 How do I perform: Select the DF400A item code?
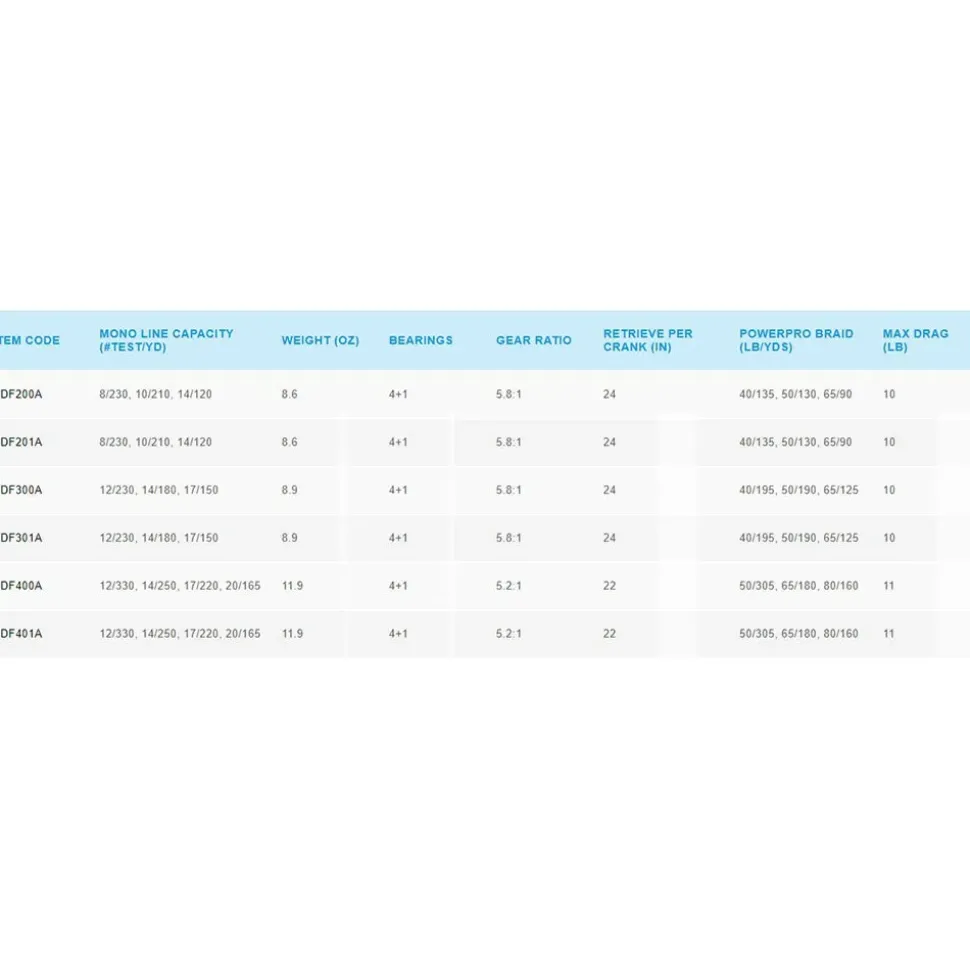coord(21,585)
